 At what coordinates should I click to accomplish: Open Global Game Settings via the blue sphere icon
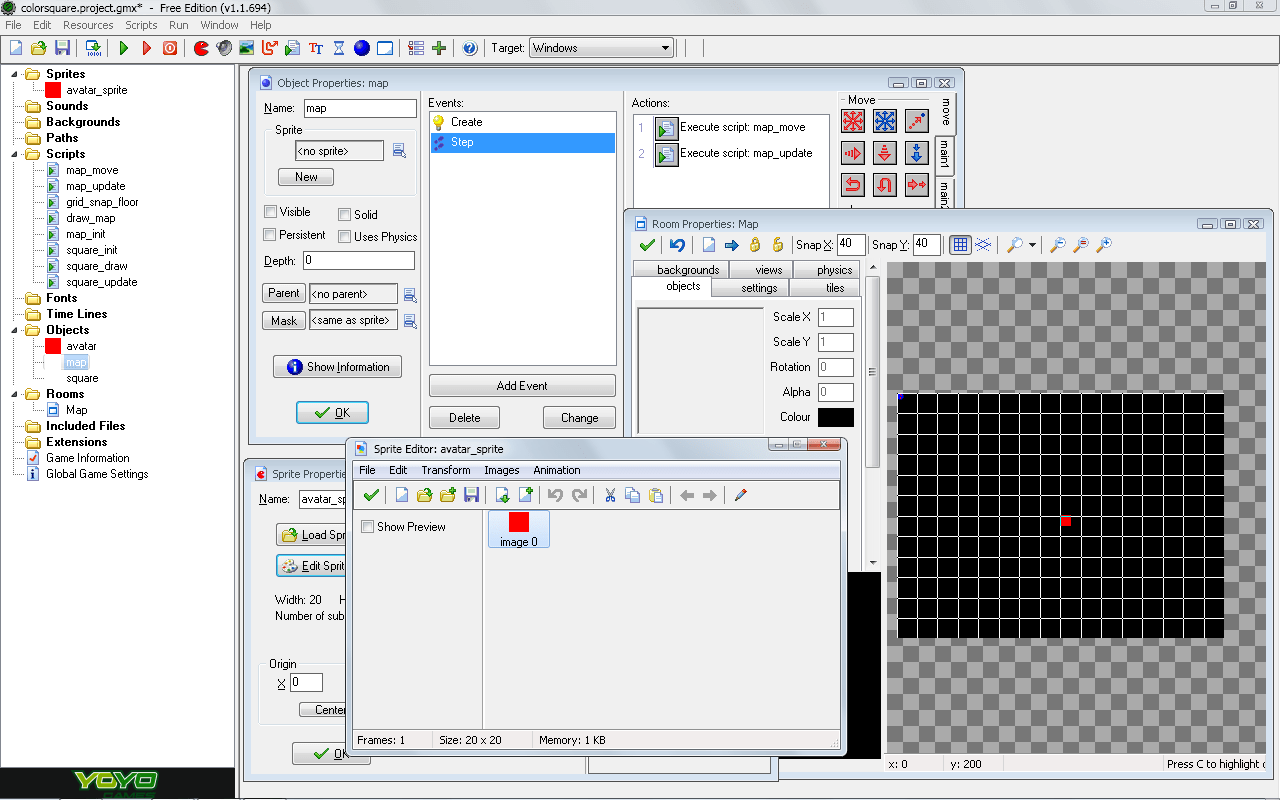[361, 47]
